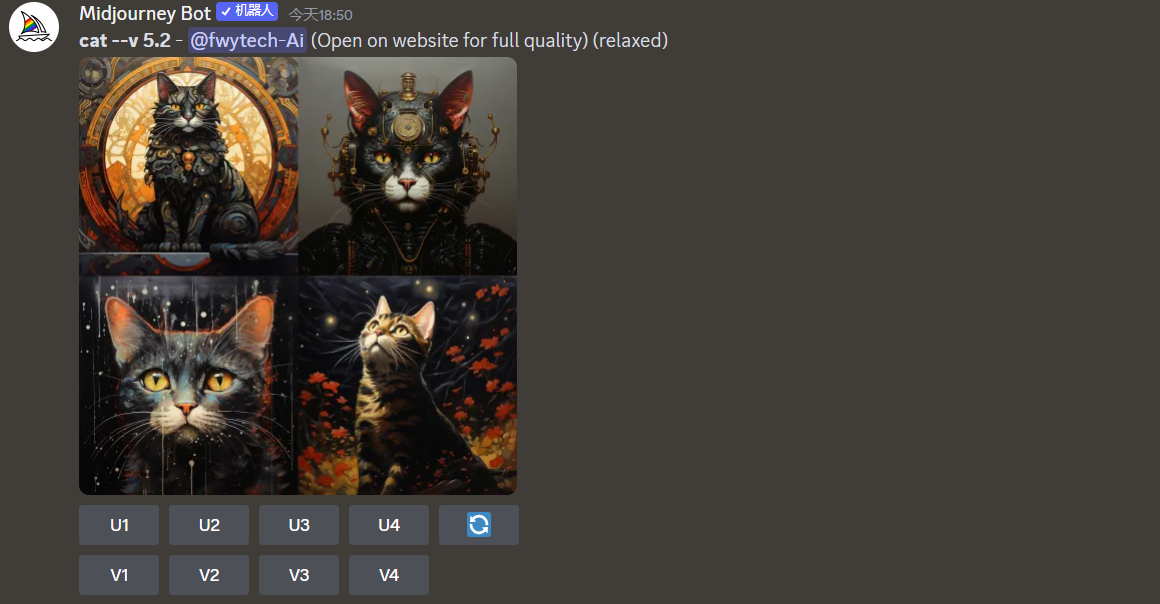The image size is (1160, 604).
Task: Click the Midjourney Bot sailboat avatar
Action: tap(34, 27)
